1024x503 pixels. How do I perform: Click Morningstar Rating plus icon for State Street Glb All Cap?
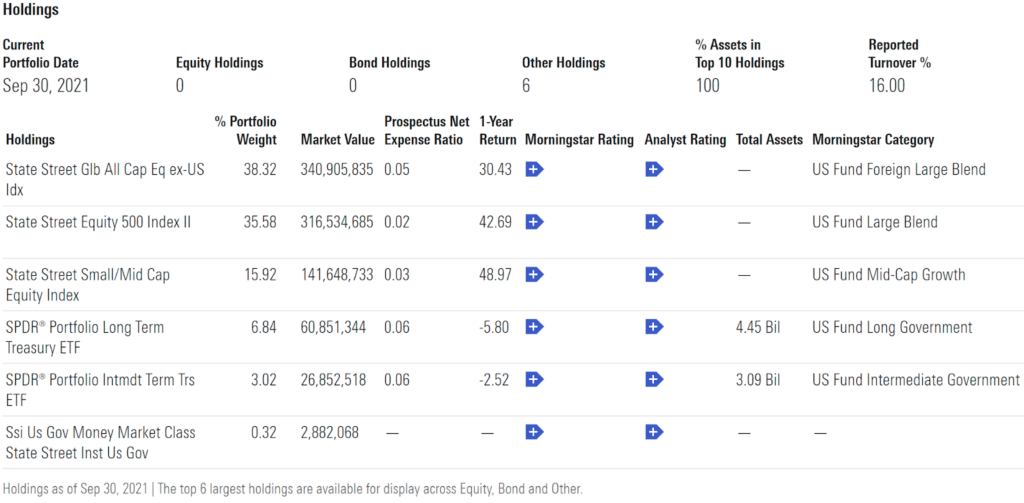(534, 170)
